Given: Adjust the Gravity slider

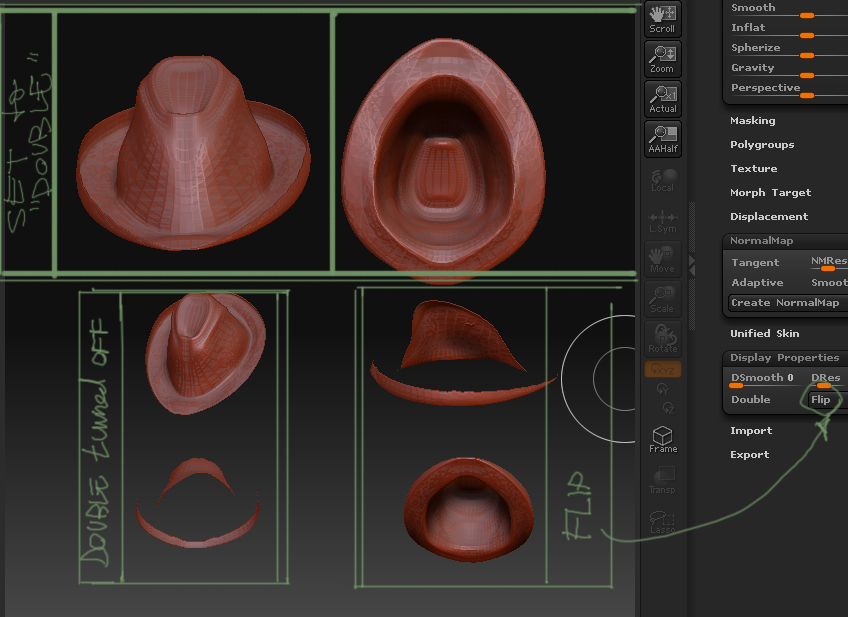Looking at the screenshot, I should (x=807, y=75).
